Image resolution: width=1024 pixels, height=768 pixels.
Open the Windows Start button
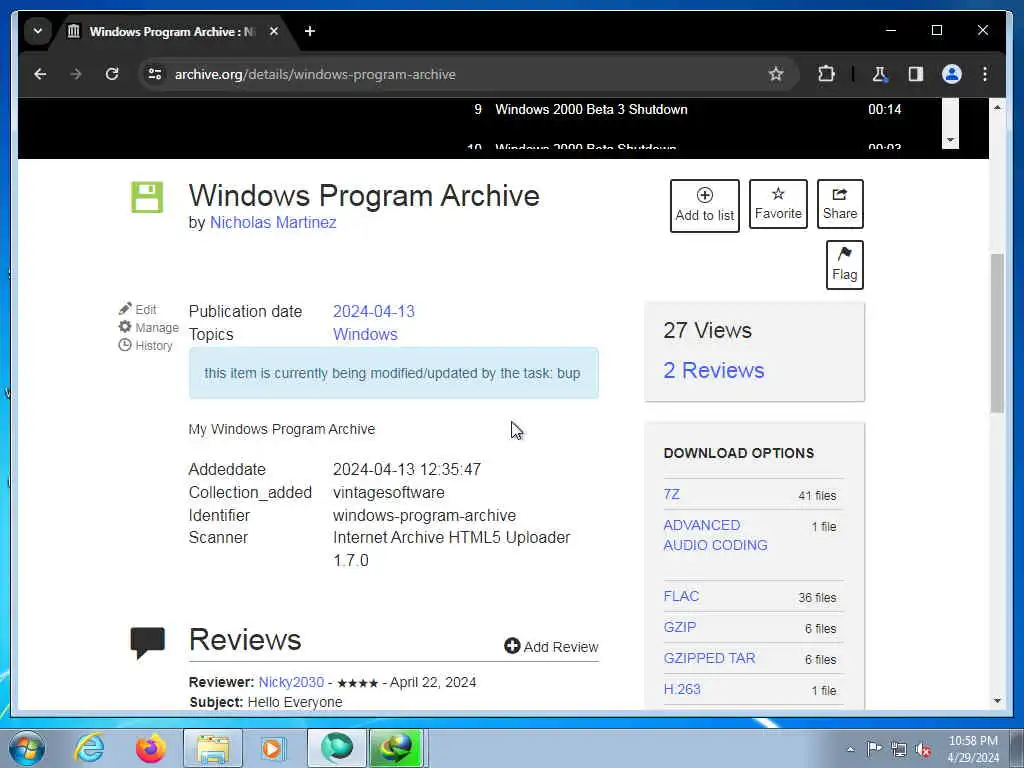27,748
